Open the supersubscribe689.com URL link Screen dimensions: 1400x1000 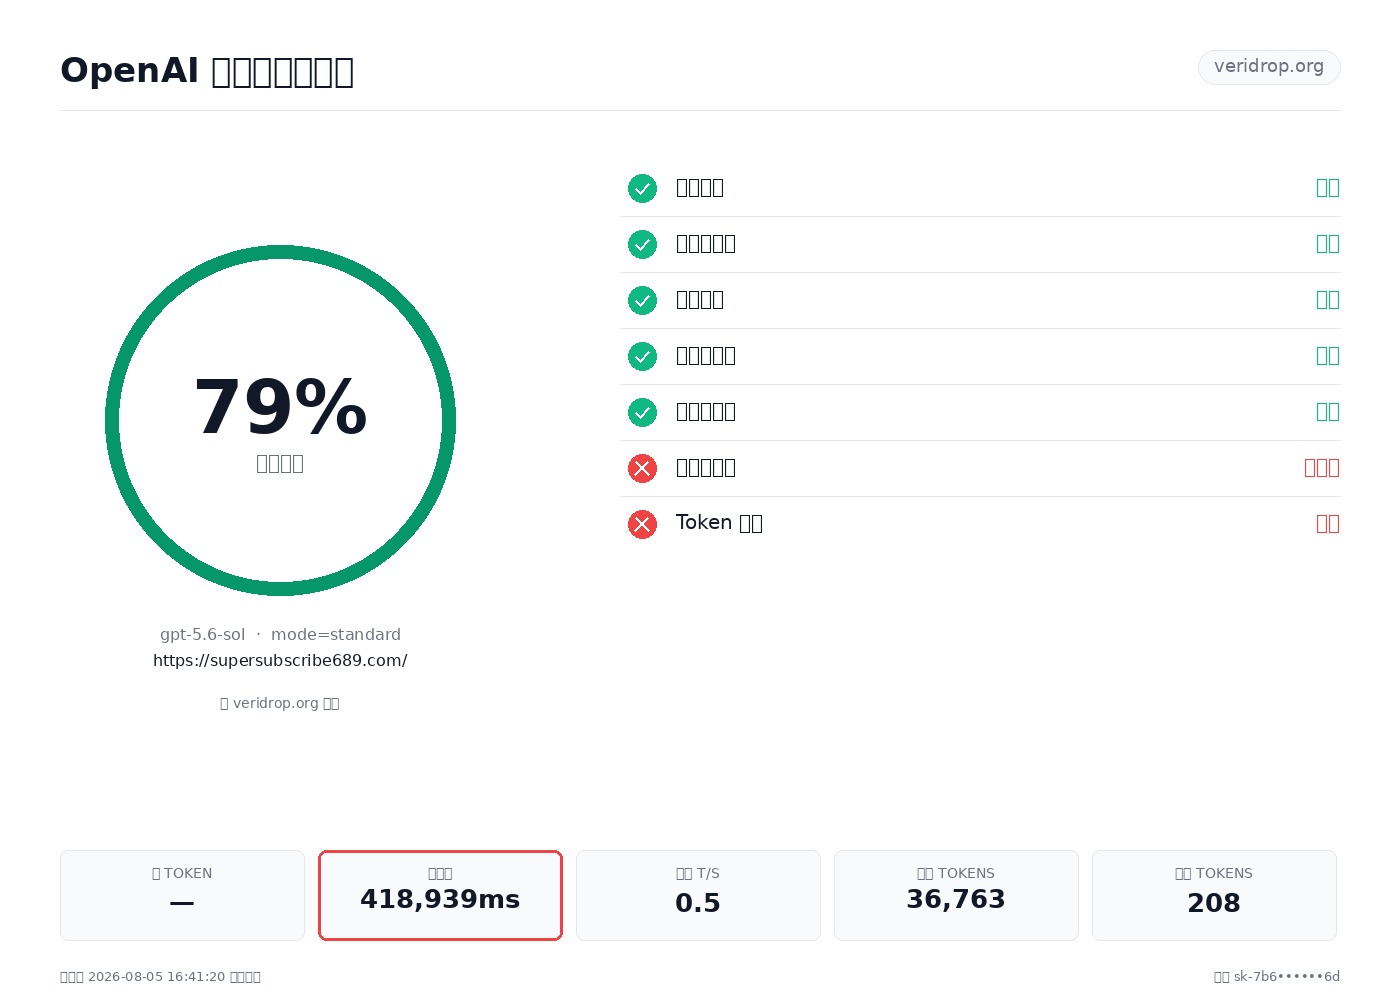tap(280, 661)
